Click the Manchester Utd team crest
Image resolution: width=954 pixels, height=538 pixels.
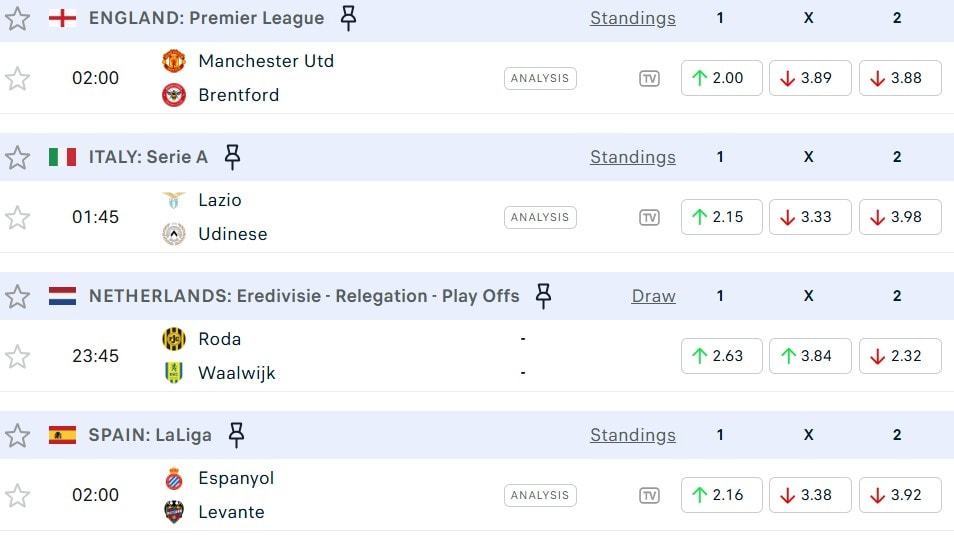(174, 61)
